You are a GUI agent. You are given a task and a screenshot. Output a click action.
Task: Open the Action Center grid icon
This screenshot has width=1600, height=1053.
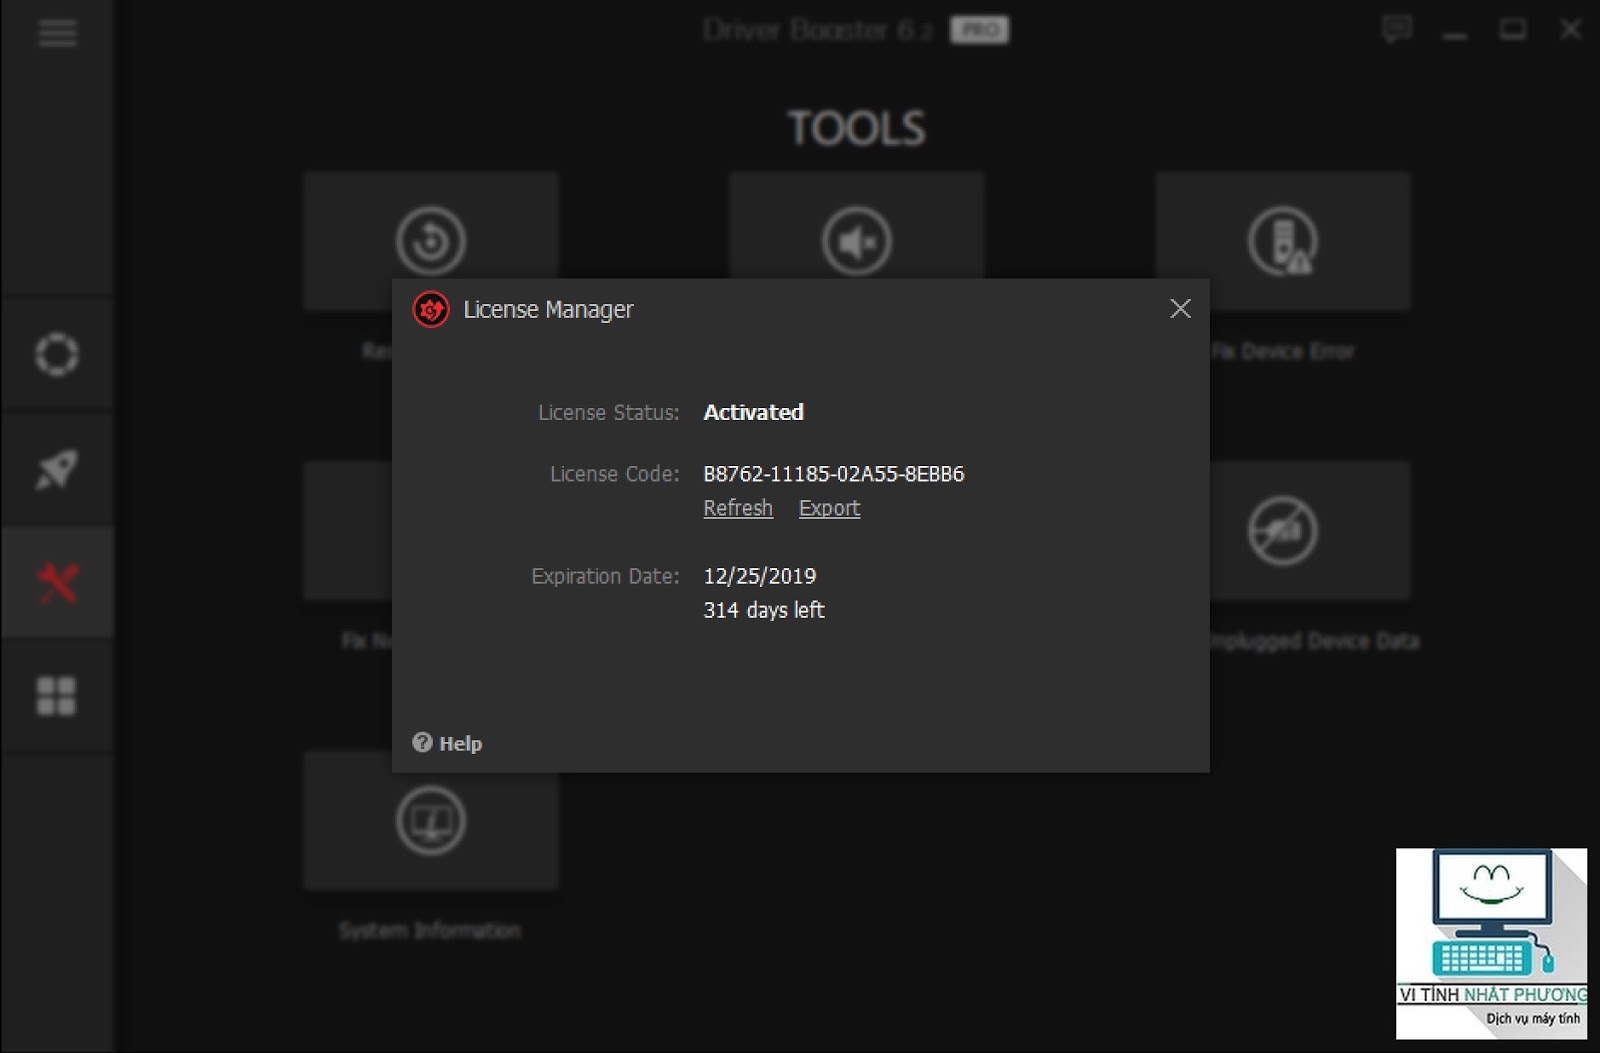pos(57,696)
